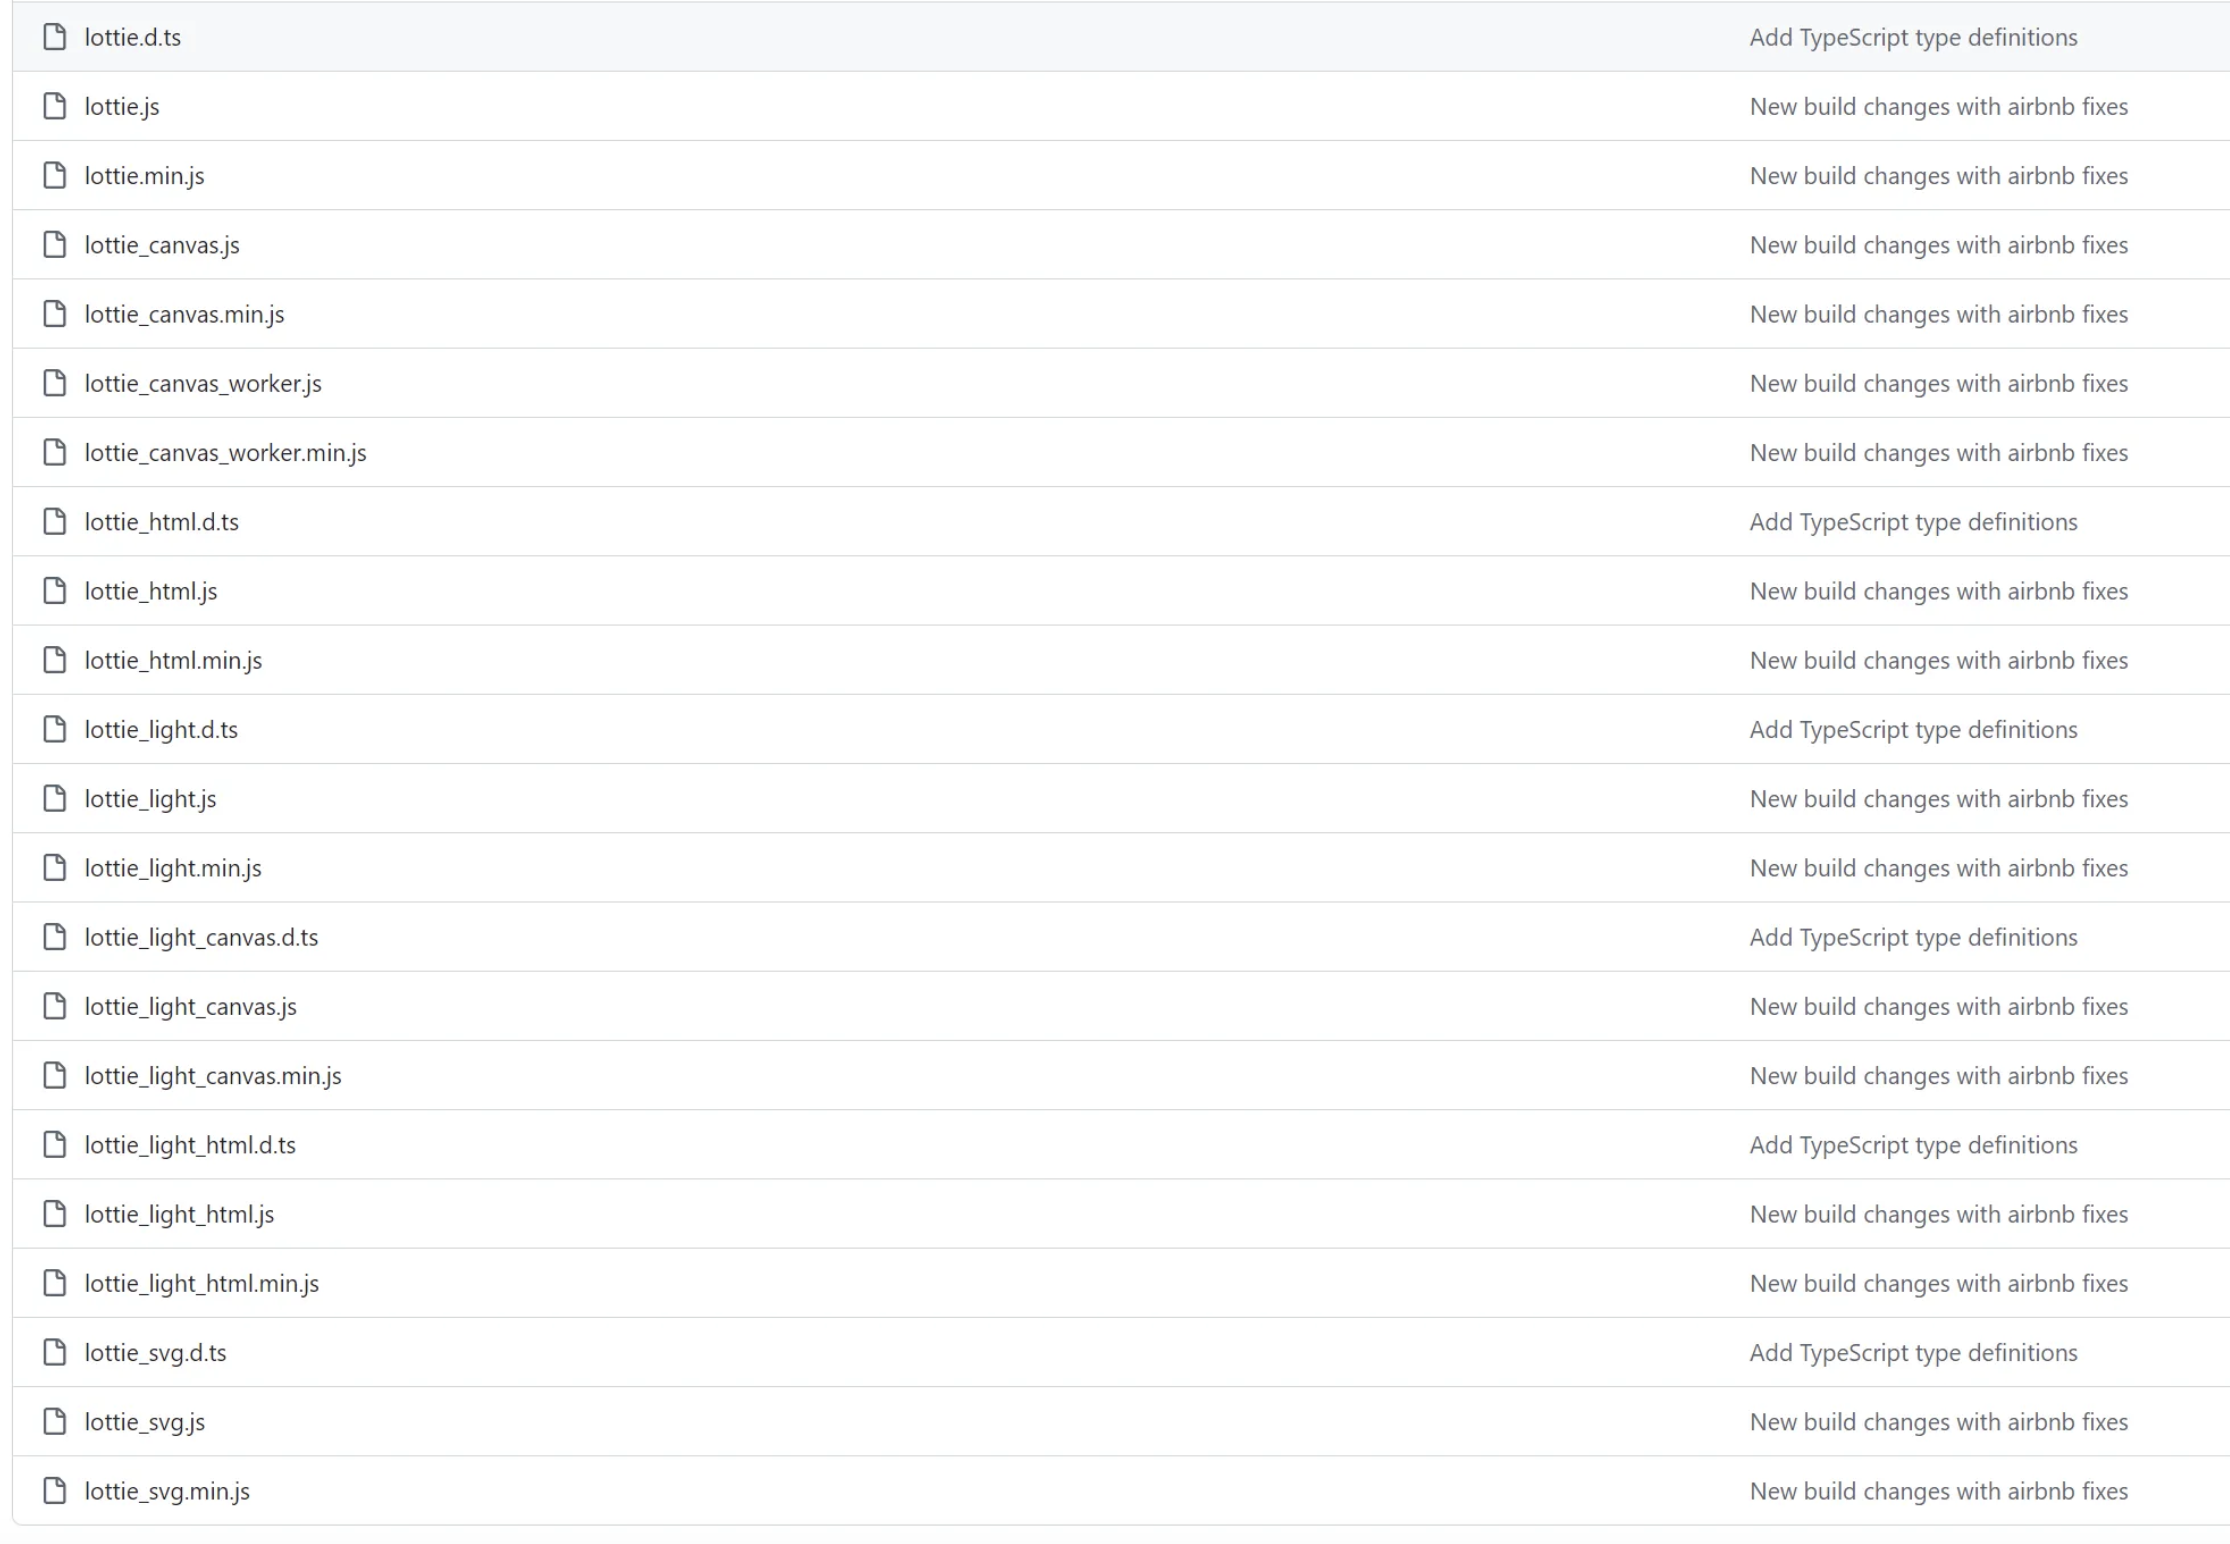Open lottie_light.min.js file
The image size is (2230, 1544).
173,868
